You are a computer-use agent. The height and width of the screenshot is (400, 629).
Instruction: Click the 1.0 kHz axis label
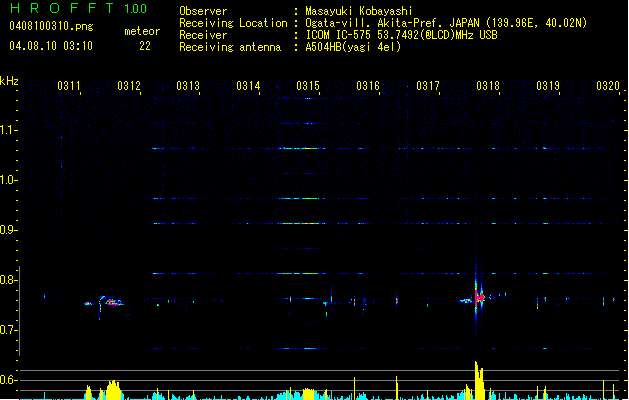[x=9, y=180]
